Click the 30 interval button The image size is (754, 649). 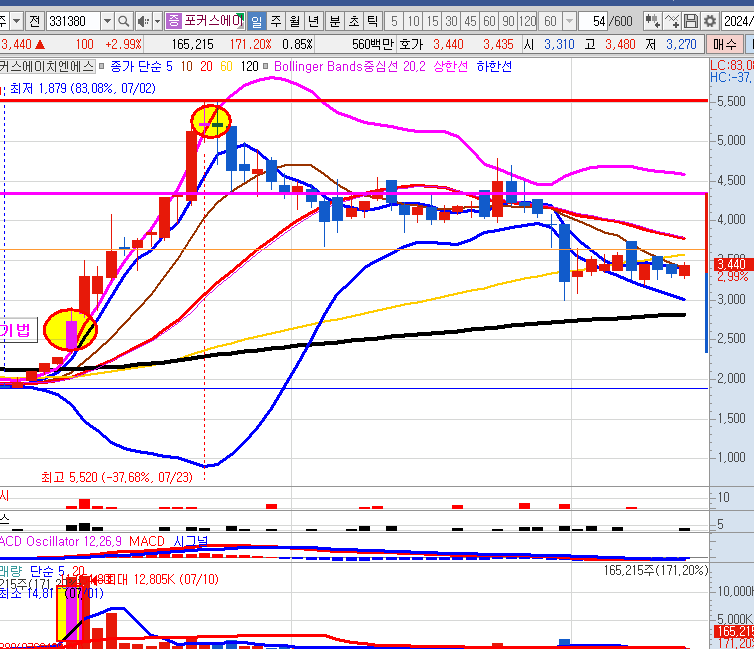click(x=452, y=21)
